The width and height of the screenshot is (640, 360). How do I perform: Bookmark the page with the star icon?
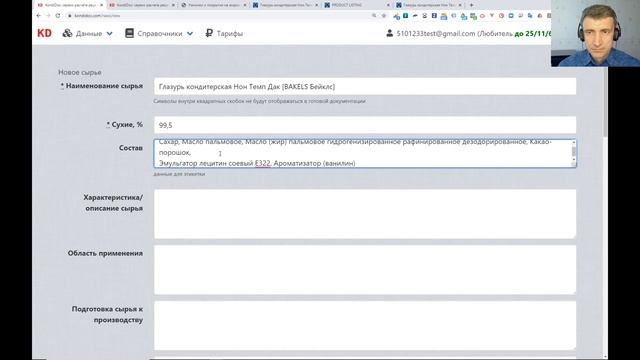(x=384, y=16)
